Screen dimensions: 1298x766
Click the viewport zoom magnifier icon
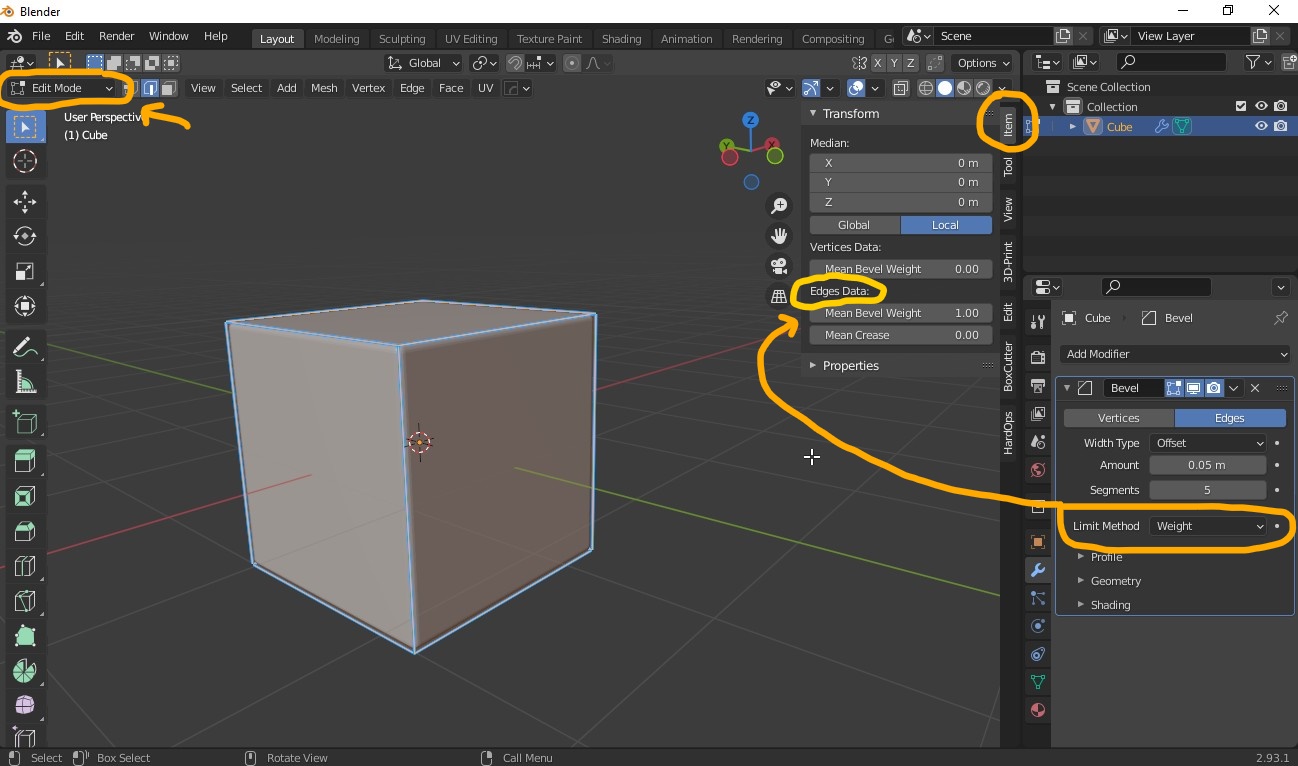tap(779, 205)
